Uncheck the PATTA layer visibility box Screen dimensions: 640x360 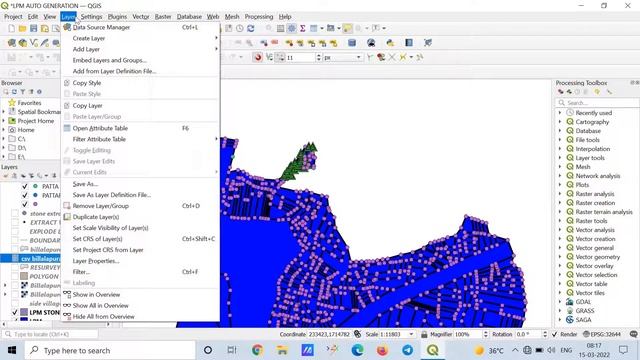pos(24,186)
